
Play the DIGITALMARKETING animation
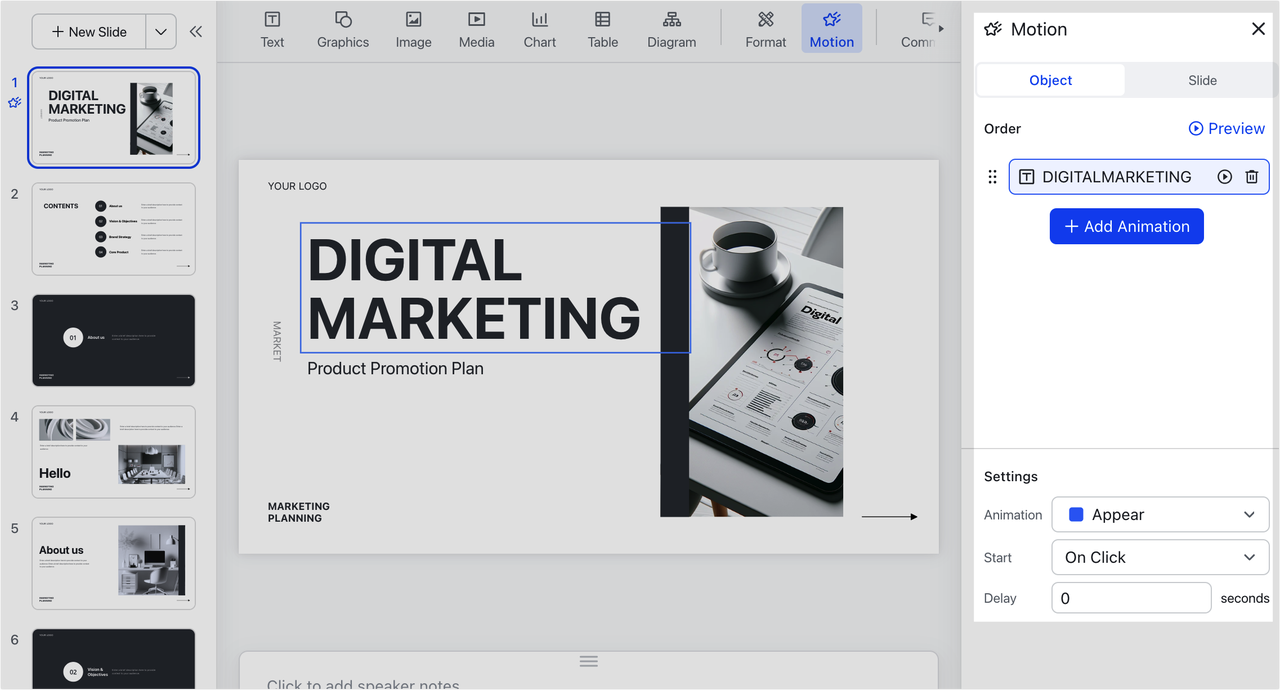pyautogui.click(x=1224, y=177)
